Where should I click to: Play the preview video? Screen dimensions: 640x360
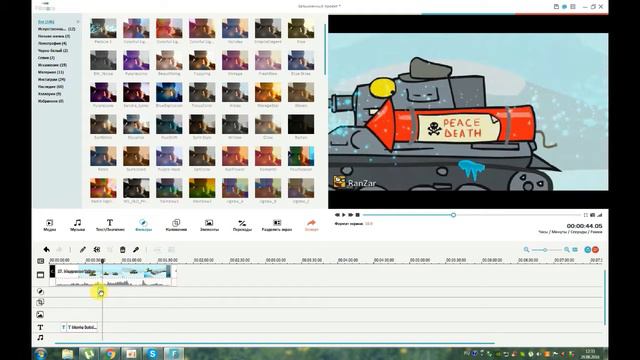(x=344, y=215)
